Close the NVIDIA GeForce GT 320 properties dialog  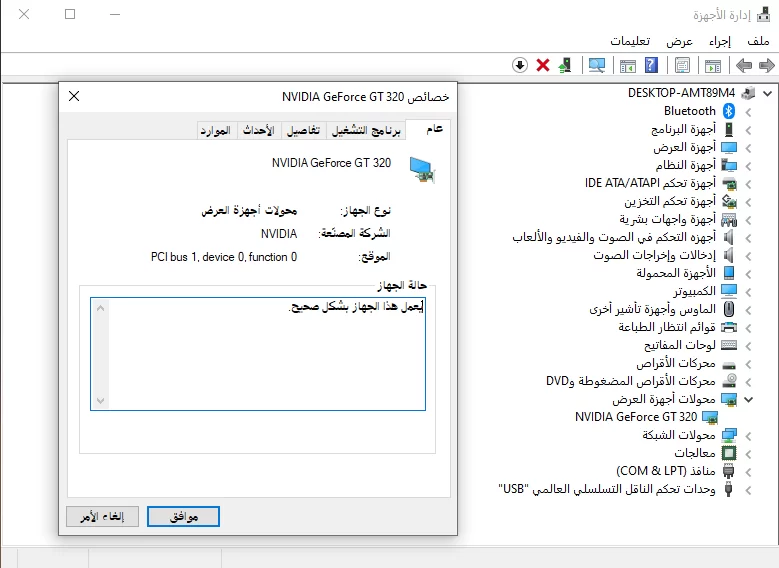[74, 96]
